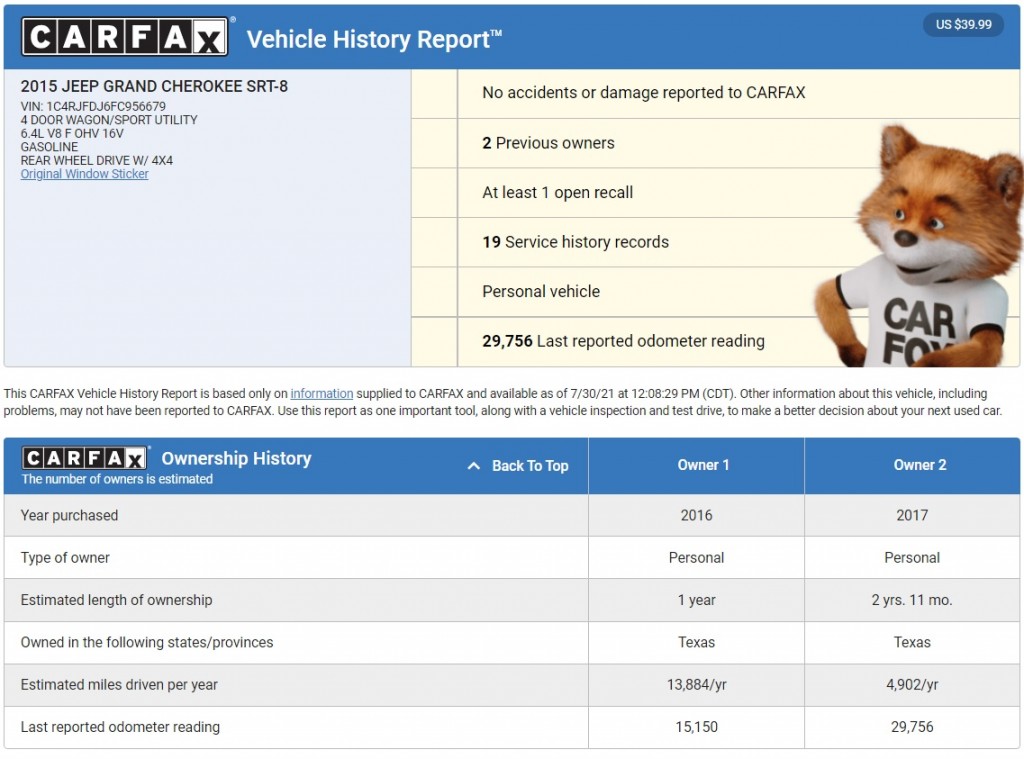
Task: Click the Owner 1 column header
Action: 697,465
